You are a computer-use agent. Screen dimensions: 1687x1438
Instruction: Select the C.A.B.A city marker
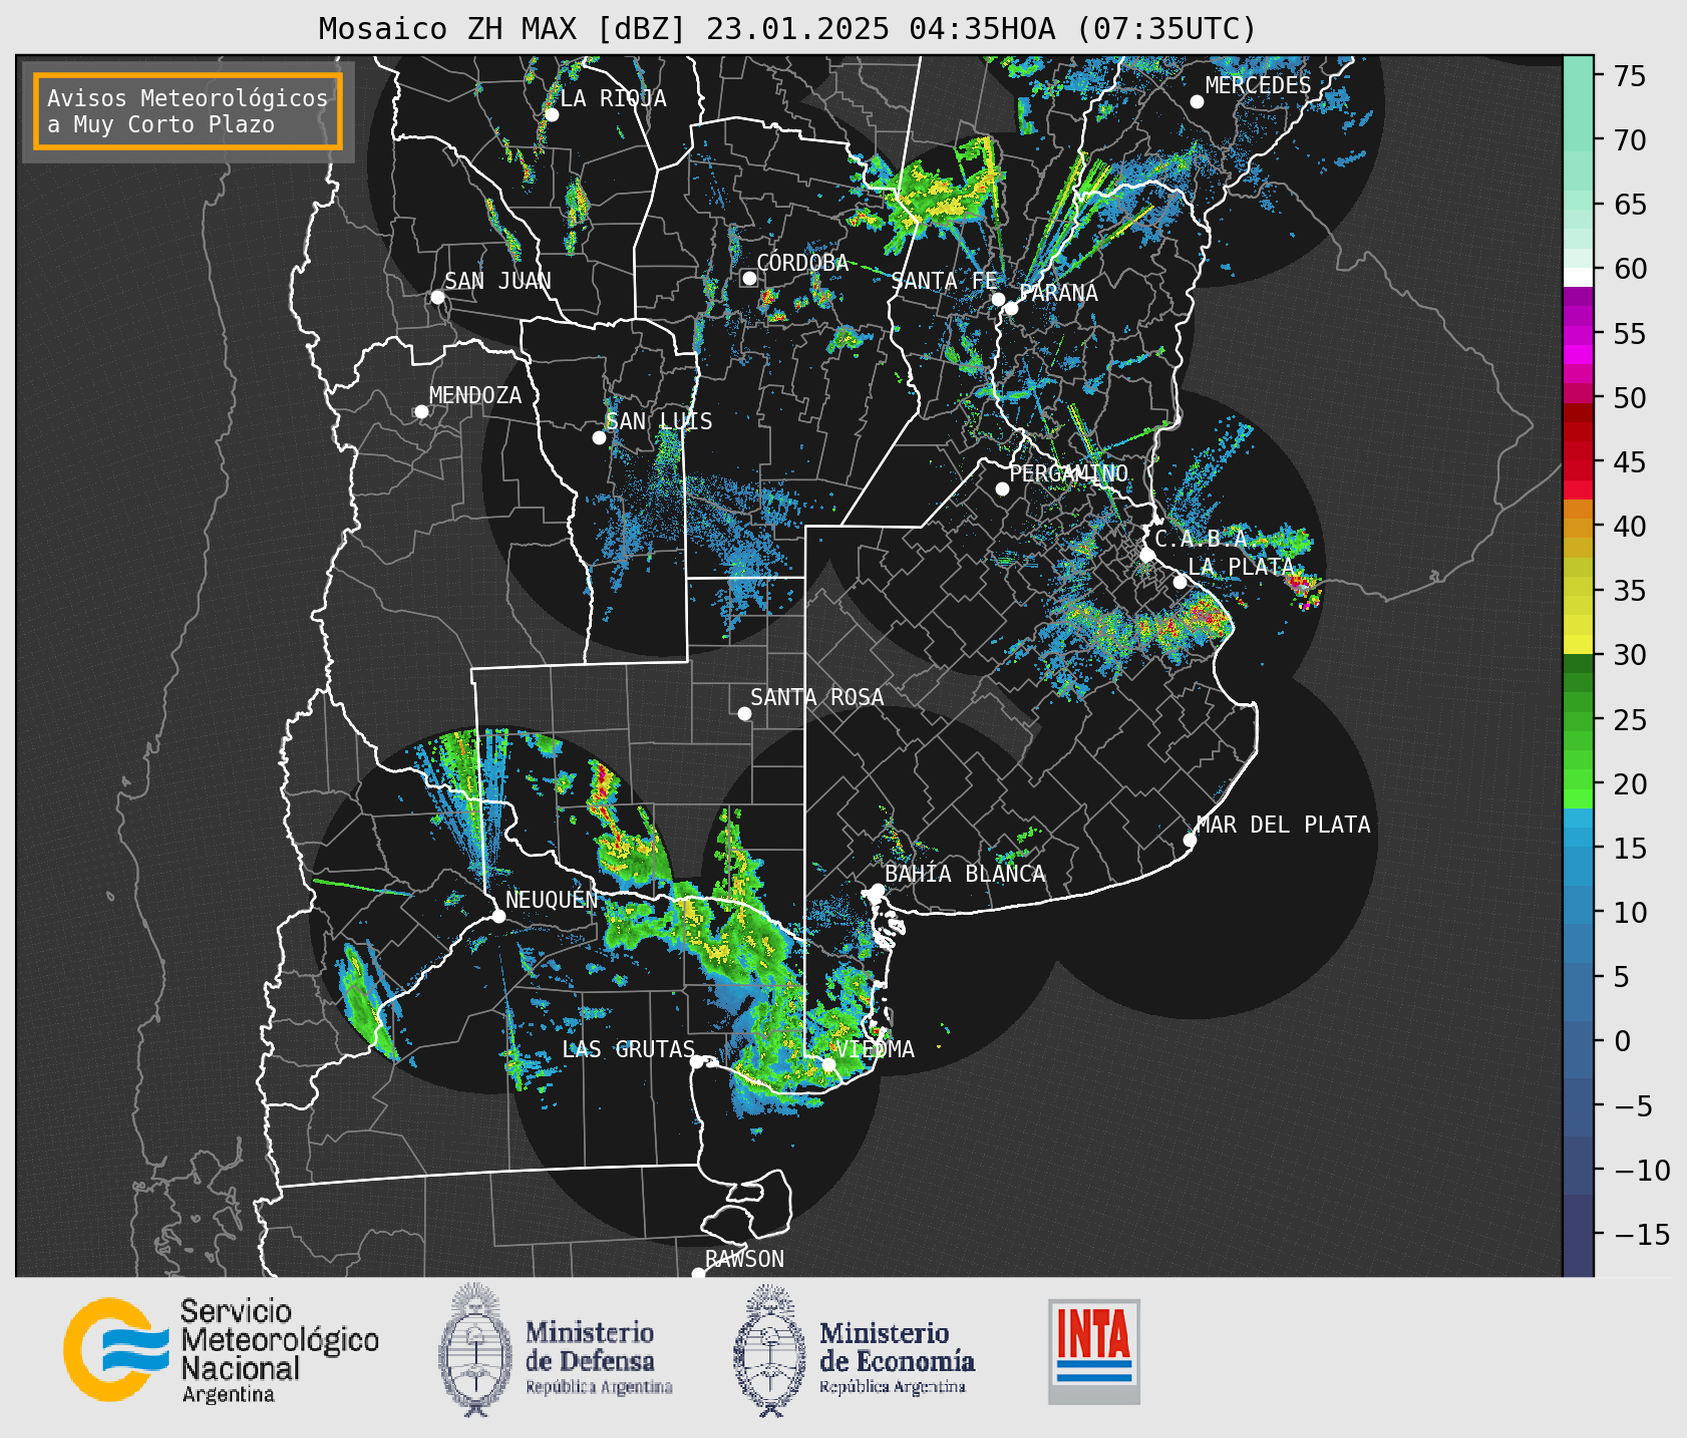coord(1147,555)
